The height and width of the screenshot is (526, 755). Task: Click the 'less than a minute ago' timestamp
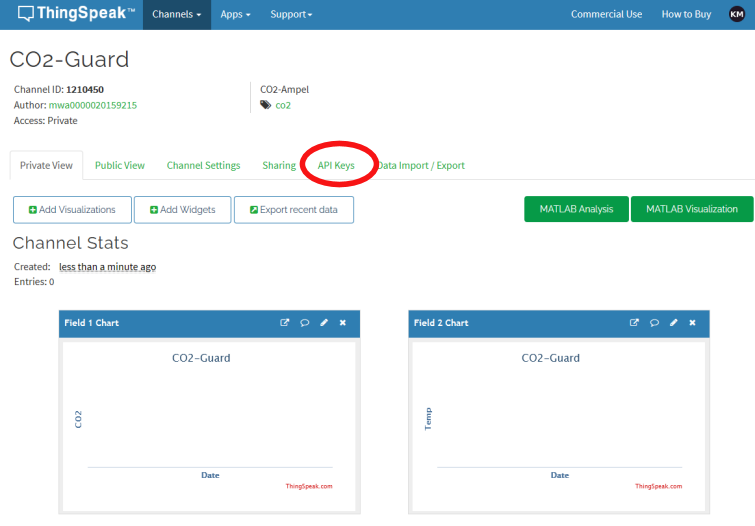tap(107, 267)
